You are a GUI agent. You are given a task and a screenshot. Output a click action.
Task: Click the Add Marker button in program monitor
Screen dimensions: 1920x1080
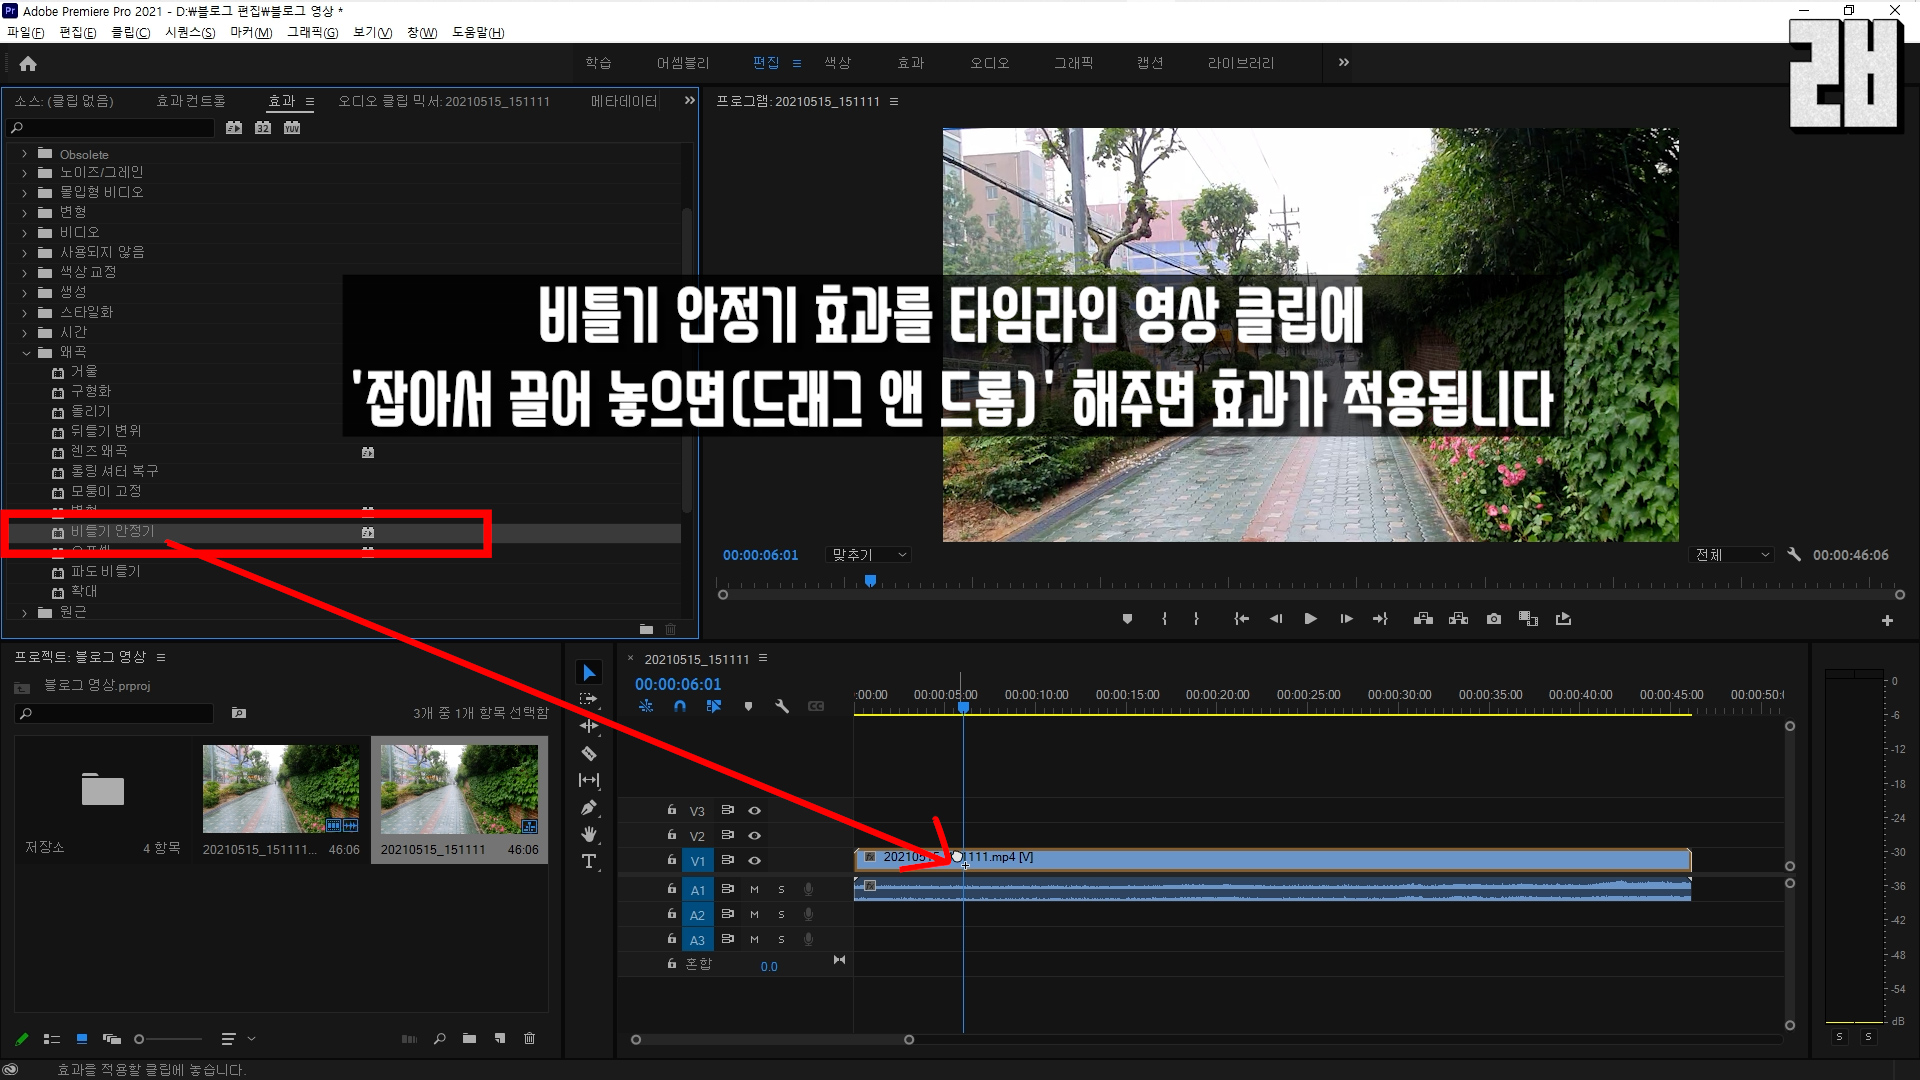1127,619
